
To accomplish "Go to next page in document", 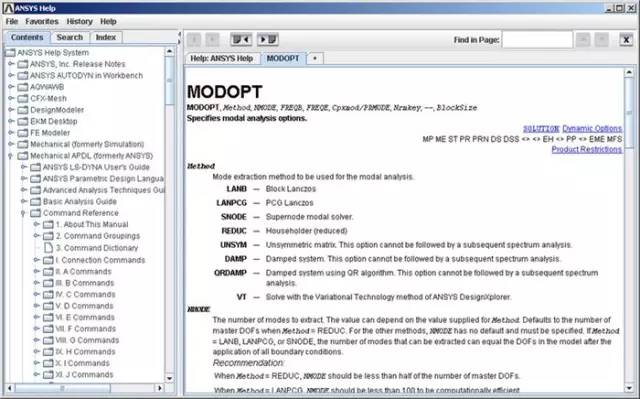I will pos(268,40).
